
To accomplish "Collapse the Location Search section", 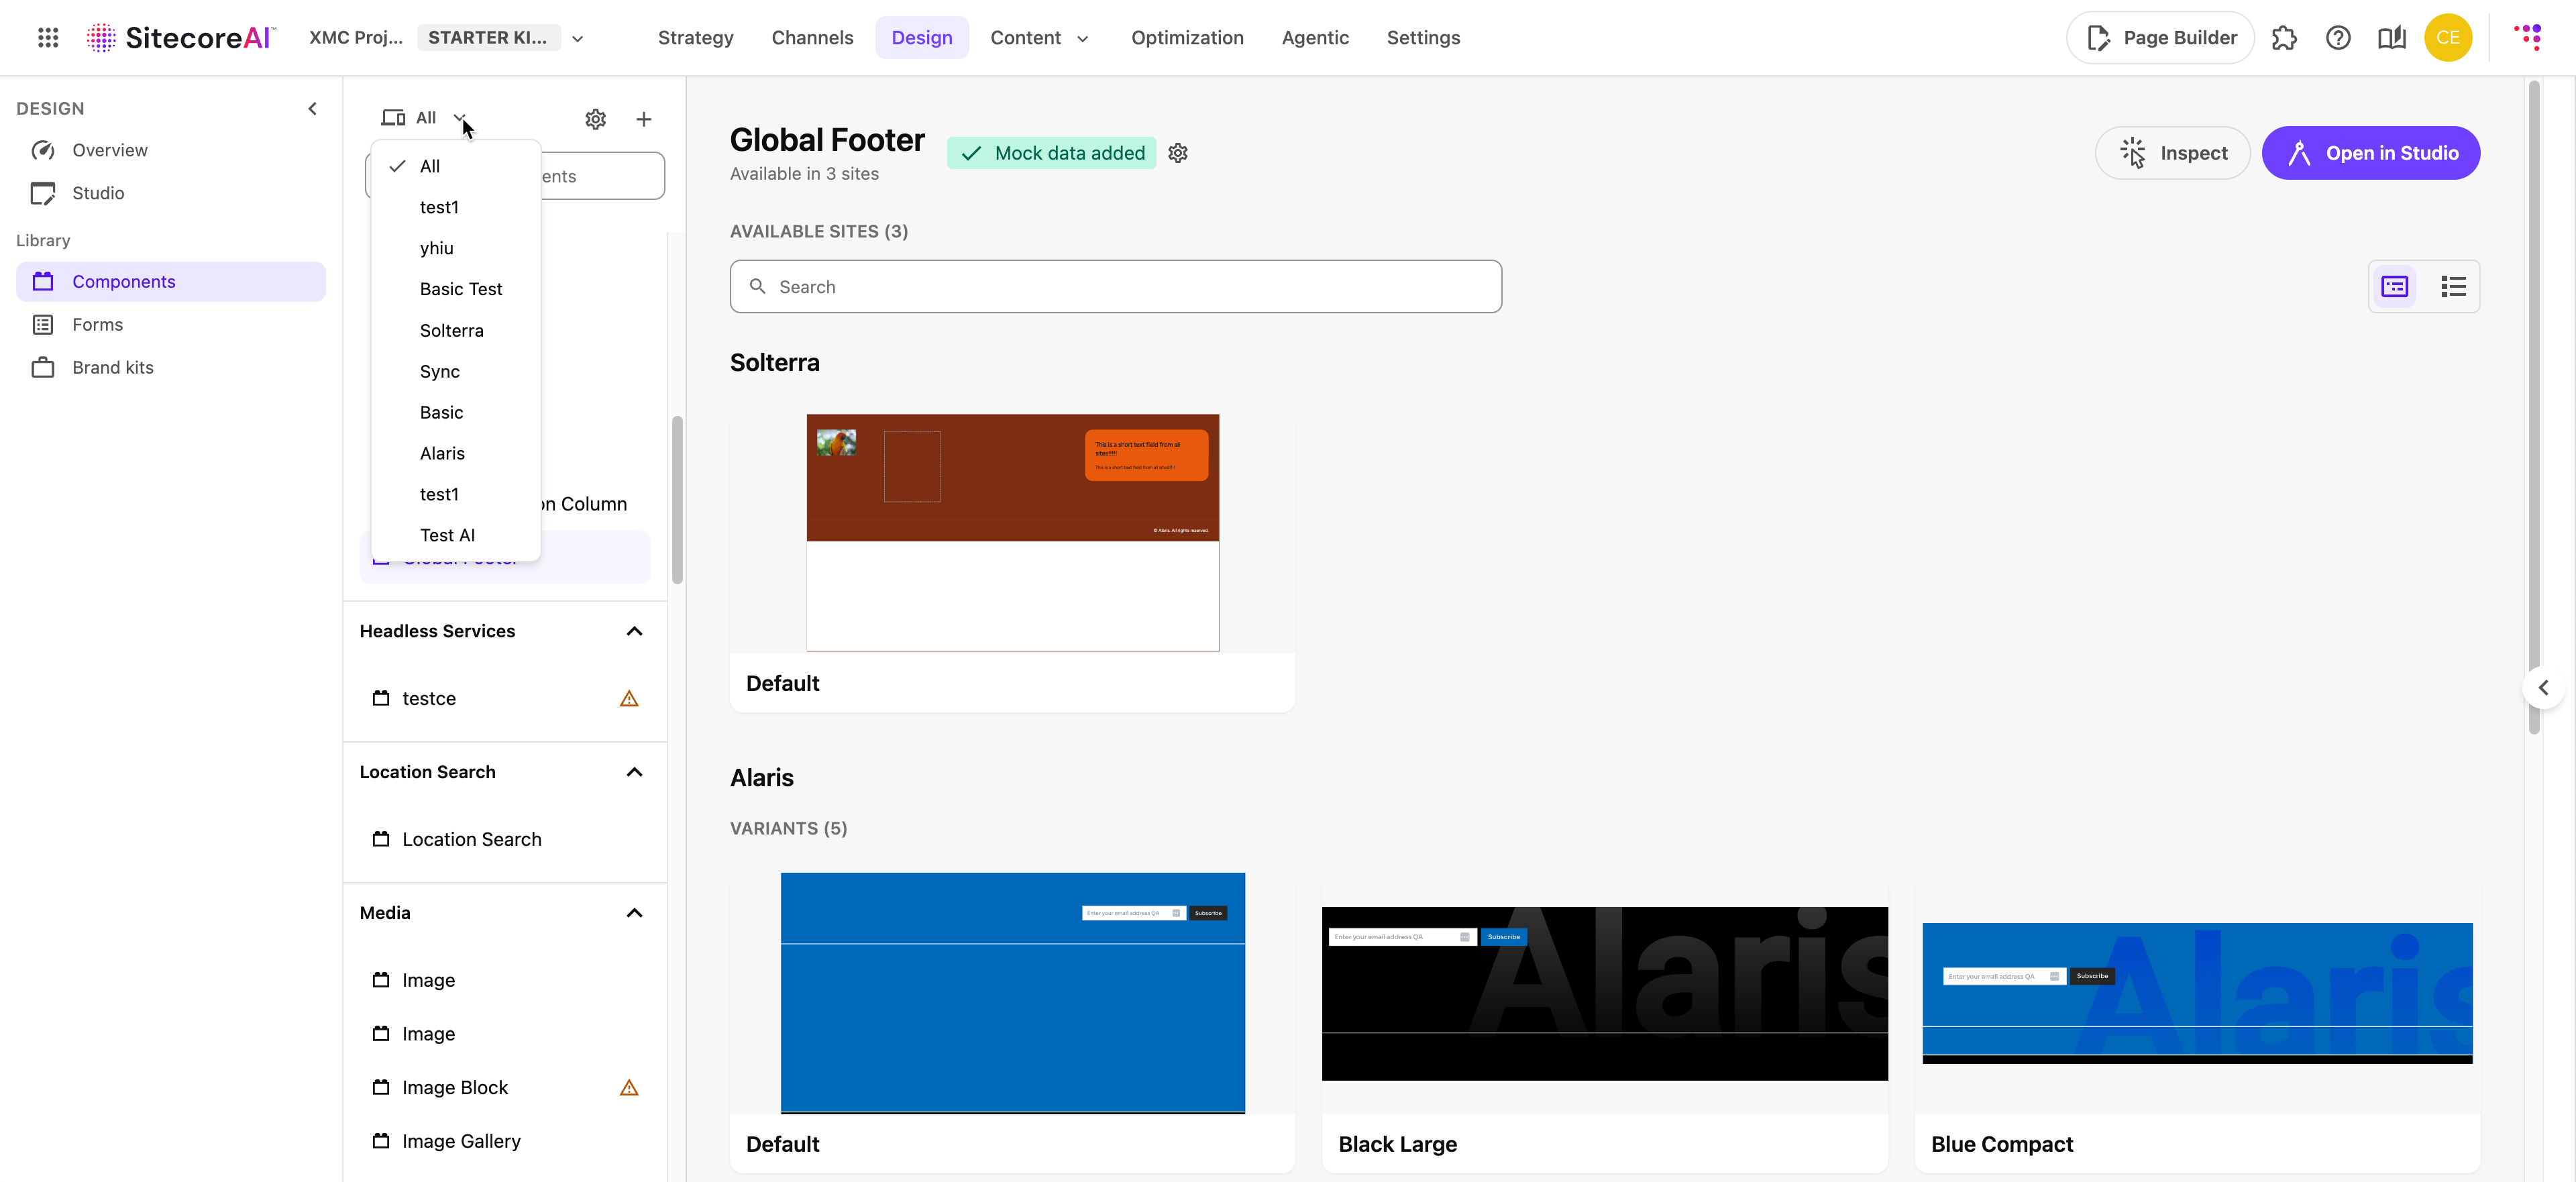I will tap(634, 772).
